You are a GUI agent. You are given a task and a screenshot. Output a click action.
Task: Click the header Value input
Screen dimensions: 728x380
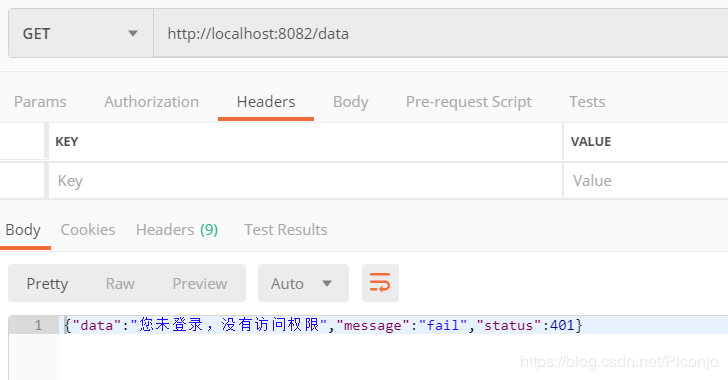[645, 181]
